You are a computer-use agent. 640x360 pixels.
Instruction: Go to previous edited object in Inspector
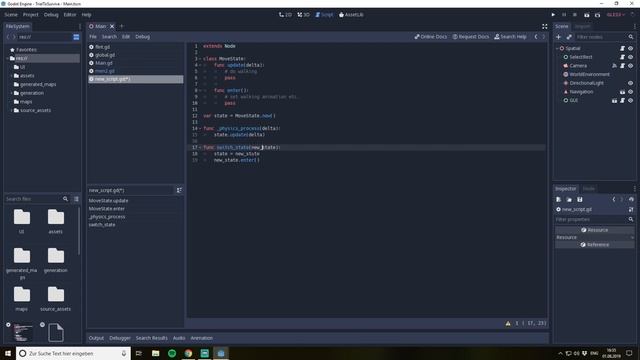pos(613,200)
